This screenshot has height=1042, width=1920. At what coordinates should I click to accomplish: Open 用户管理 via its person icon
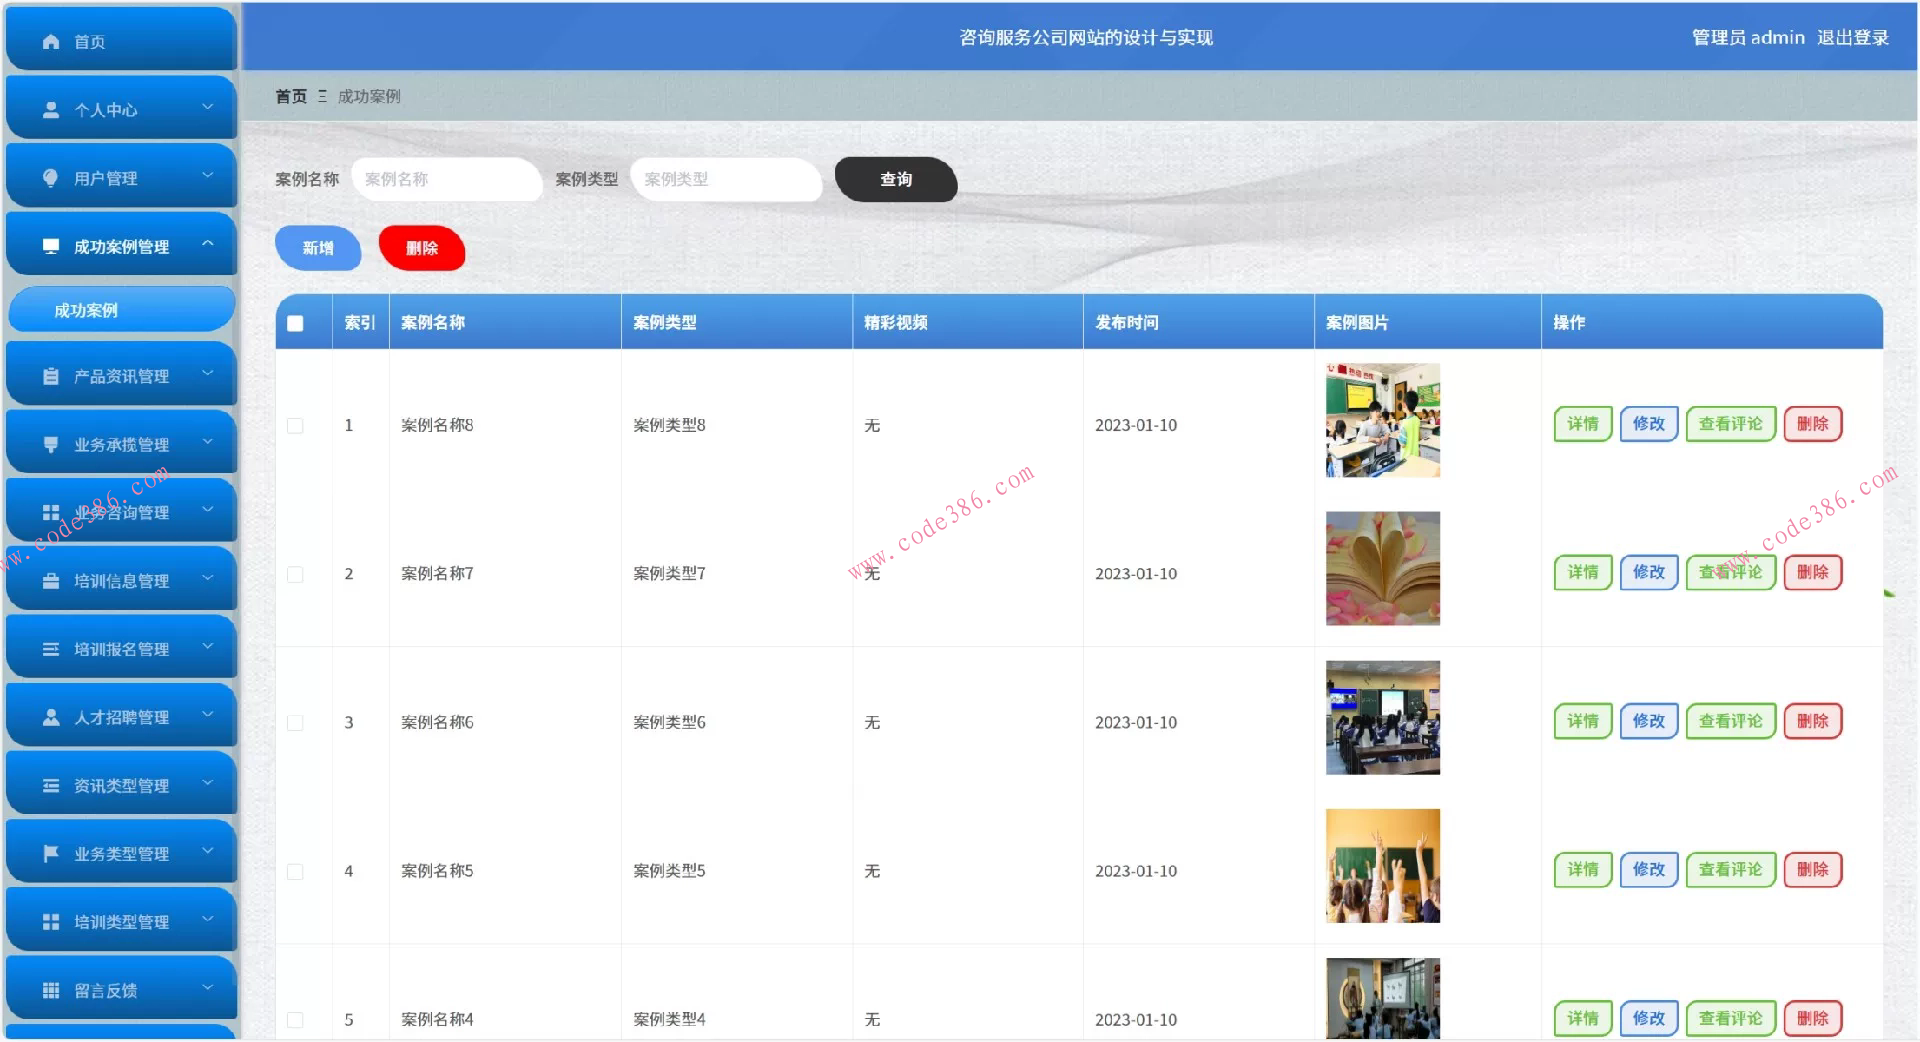tap(48, 177)
